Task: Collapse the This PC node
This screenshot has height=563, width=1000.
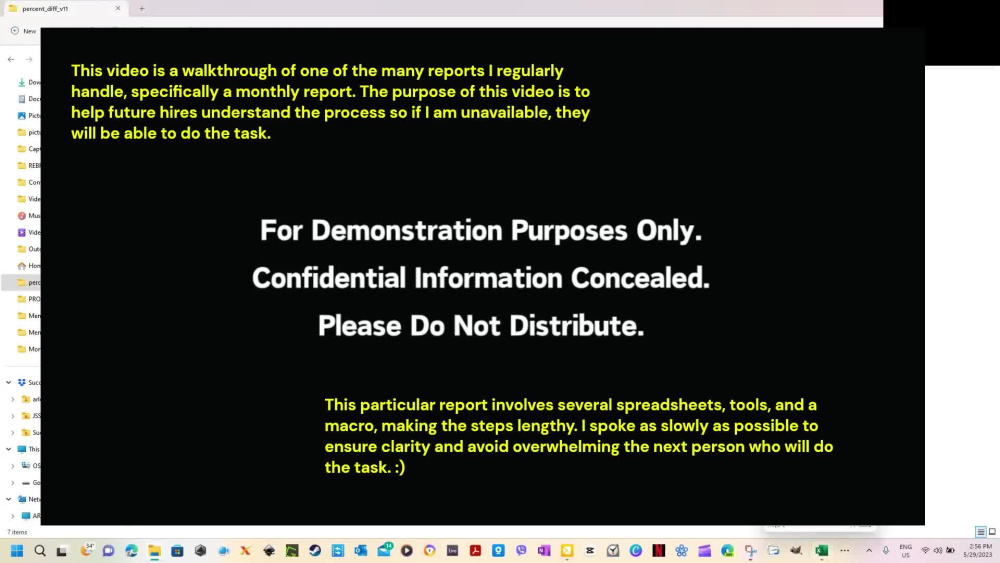Action: [x=8, y=449]
